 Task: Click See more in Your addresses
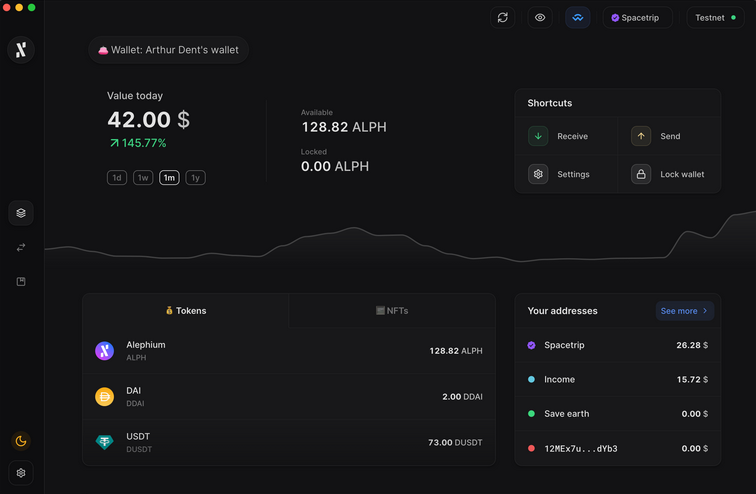click(x=685, y=311)
